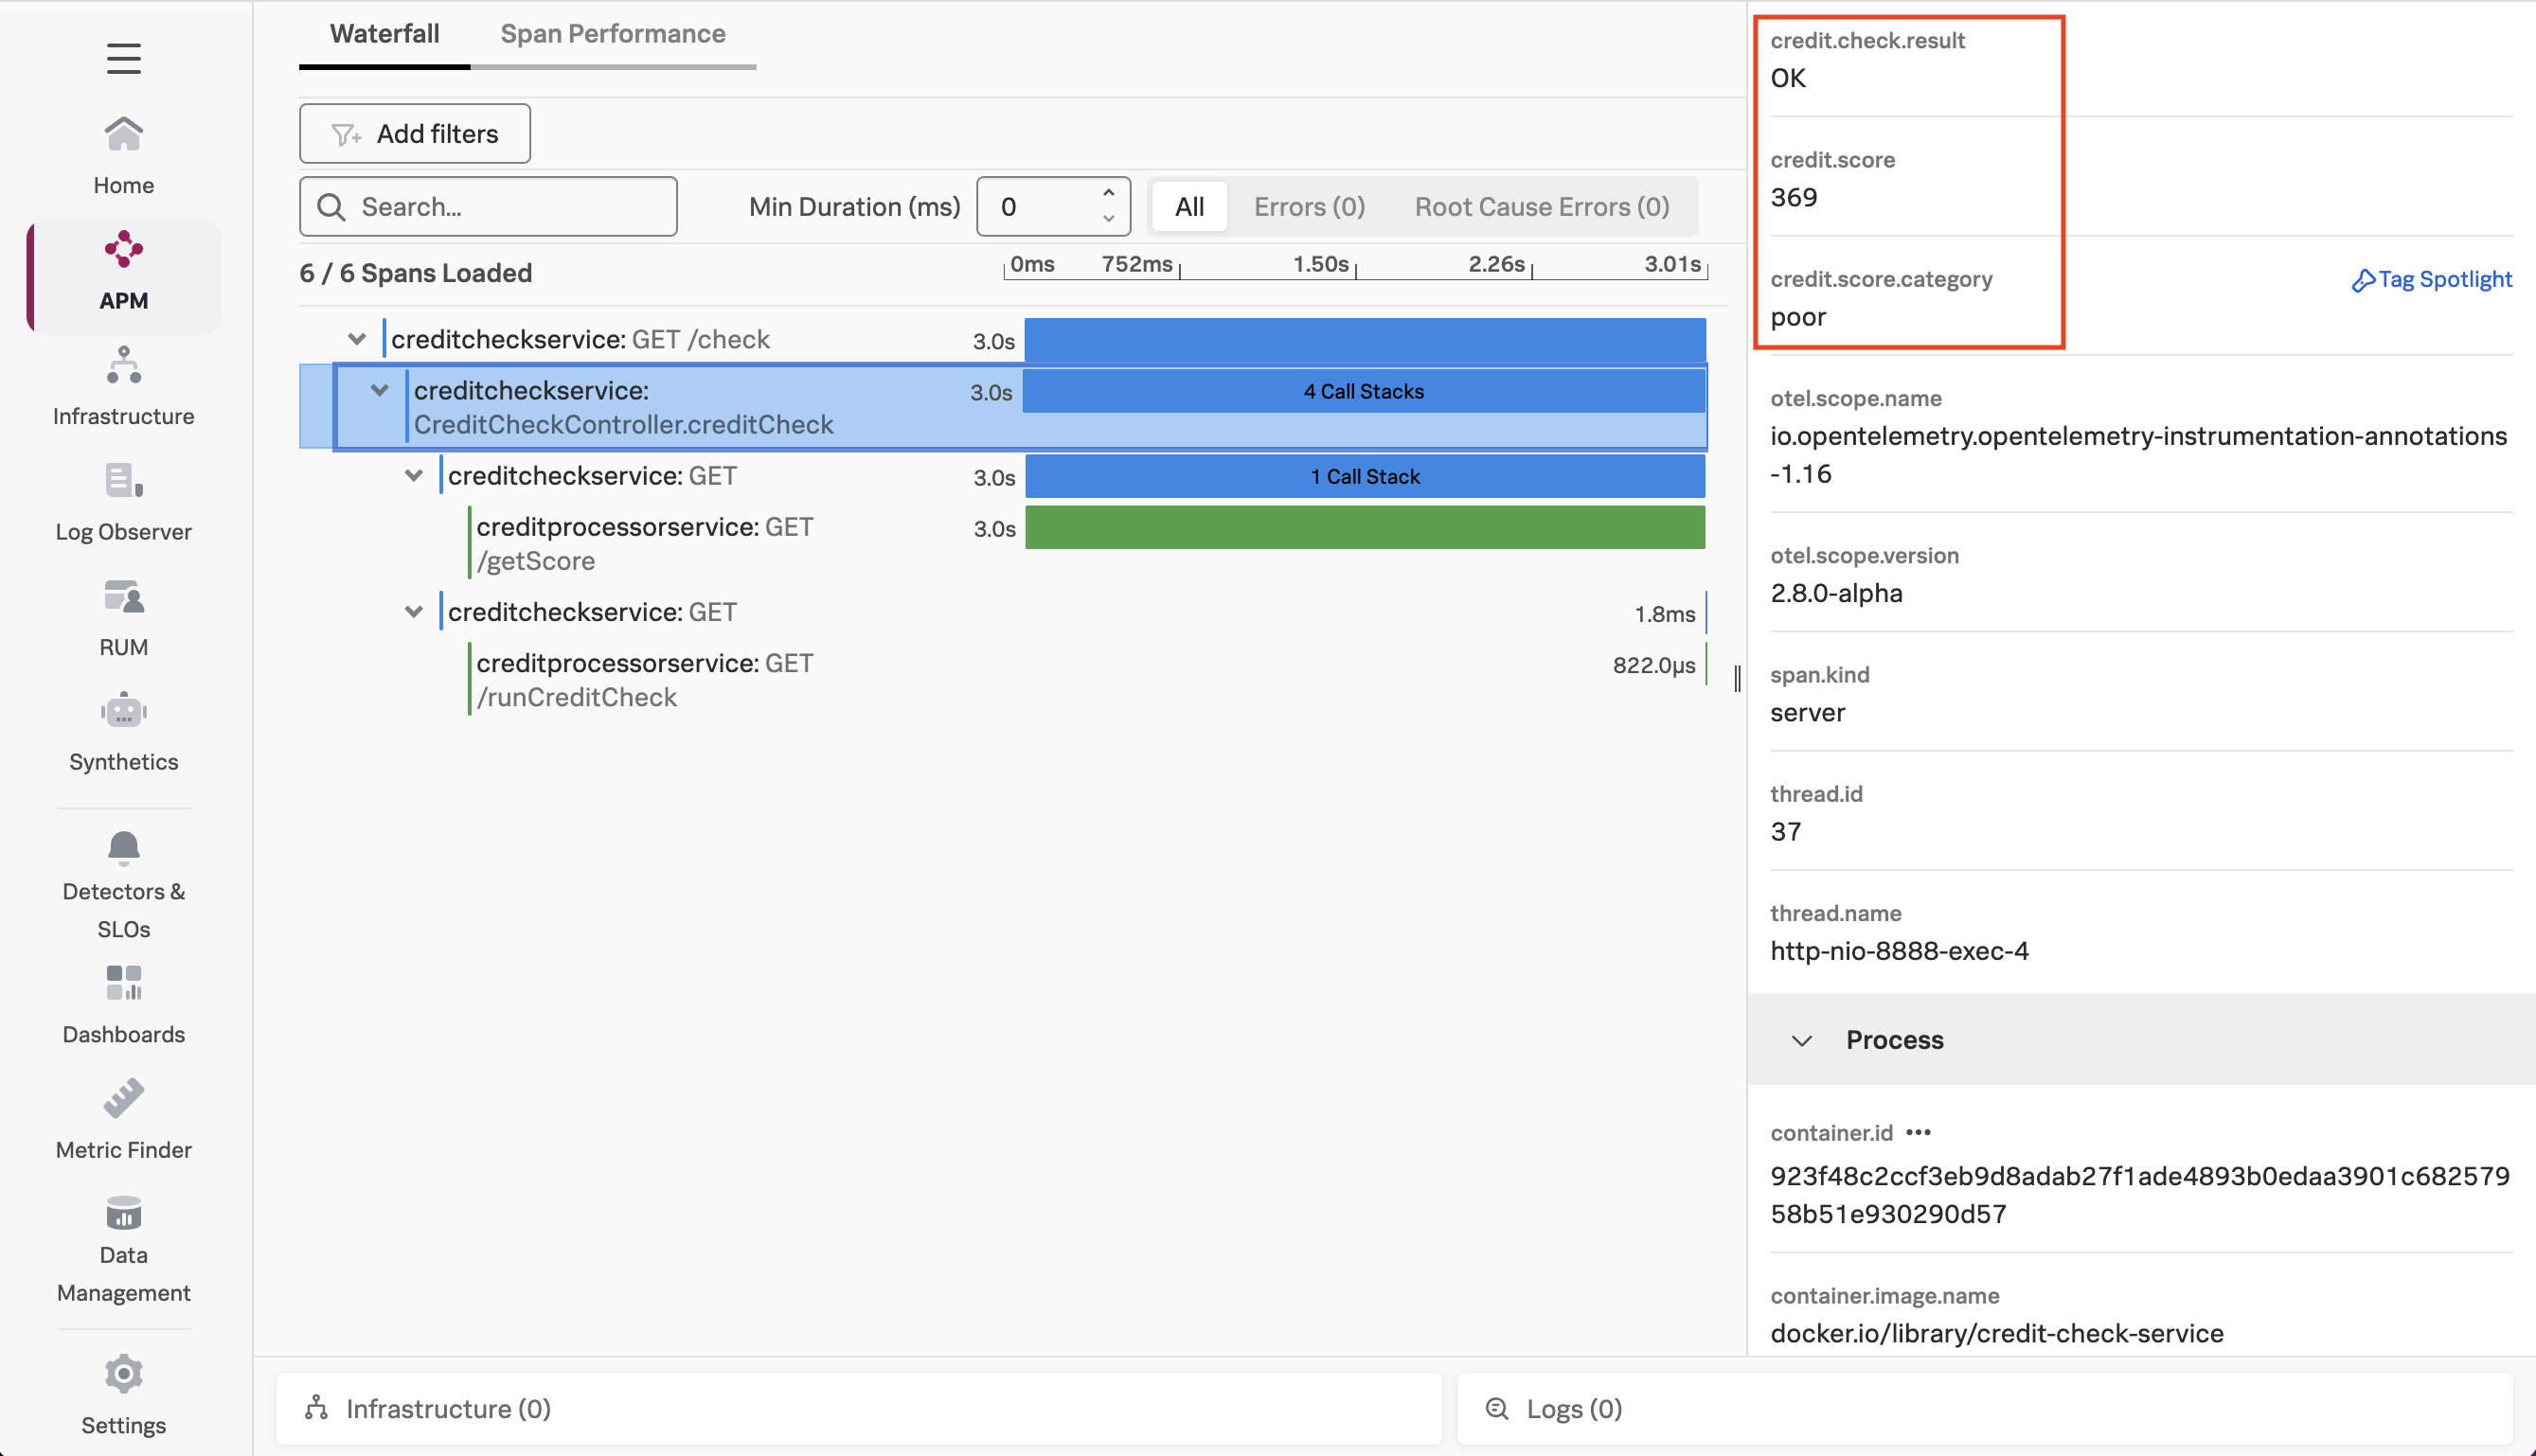Click the Add filters button

click(x=414, y=134)
